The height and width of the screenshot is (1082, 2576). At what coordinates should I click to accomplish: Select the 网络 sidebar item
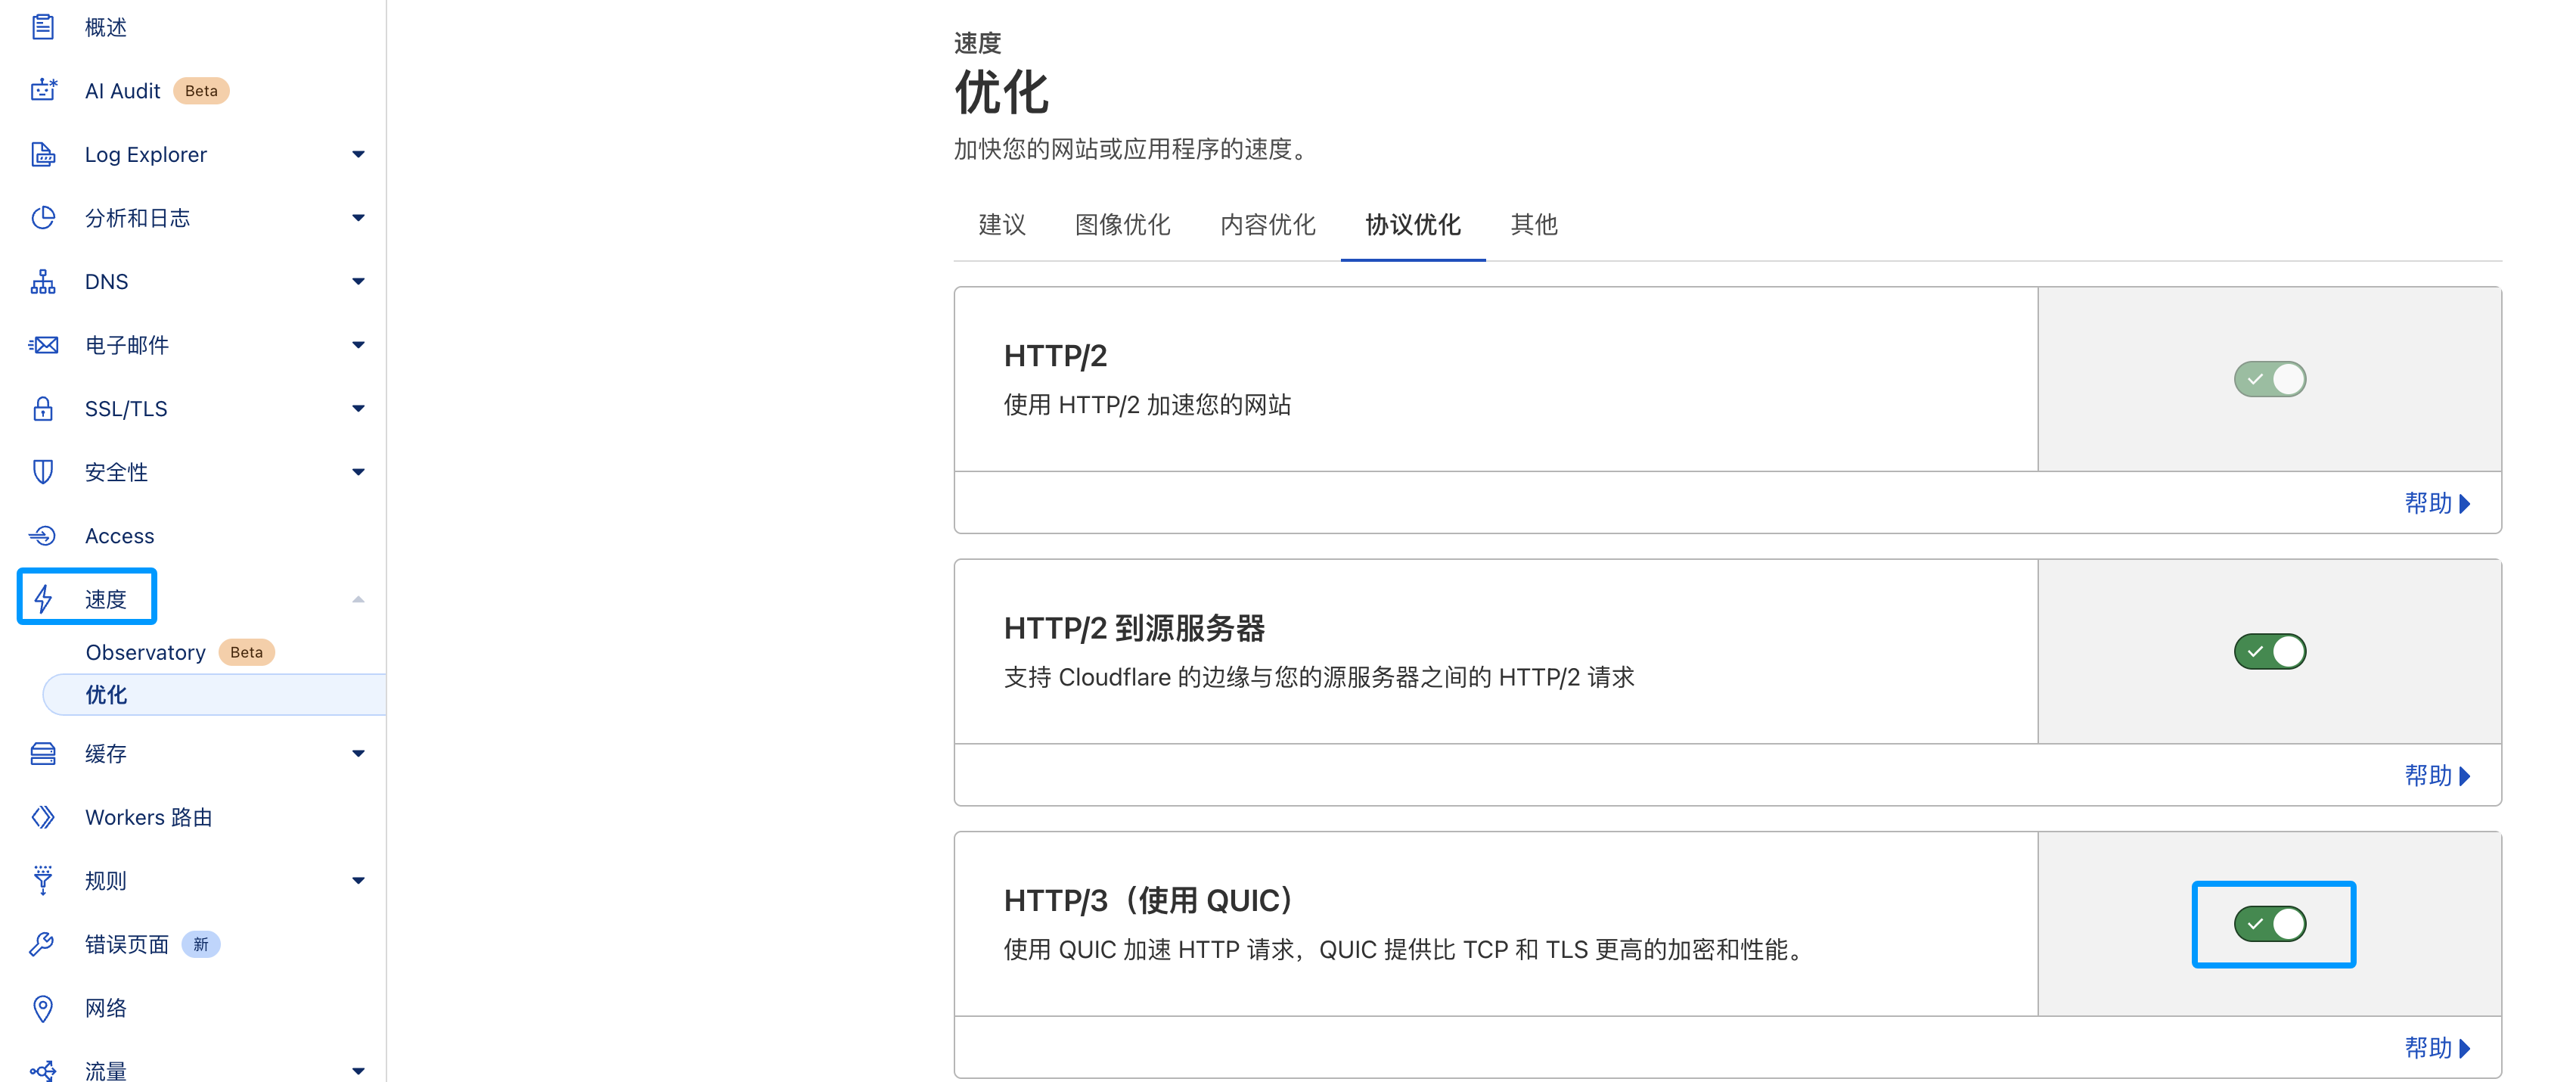coord(106,1008)
